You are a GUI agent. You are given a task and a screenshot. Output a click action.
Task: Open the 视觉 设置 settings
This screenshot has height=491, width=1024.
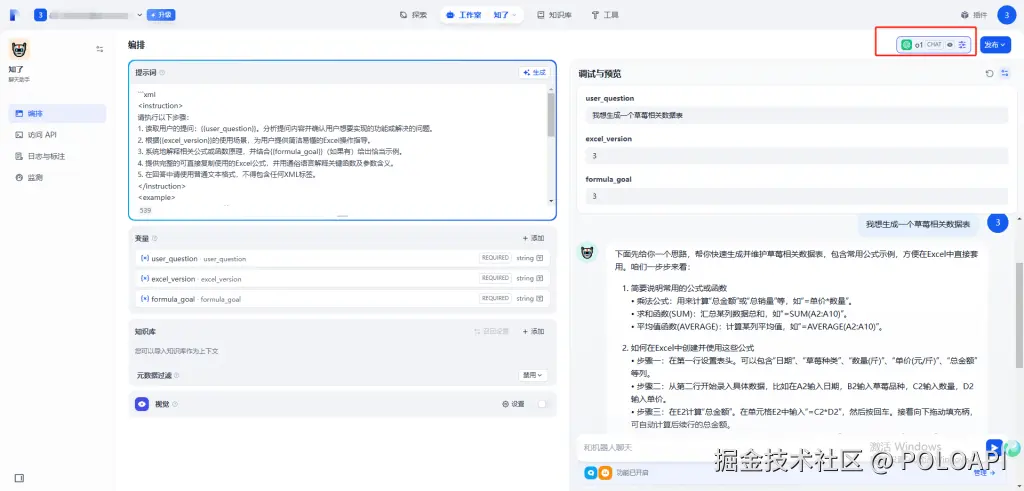(513, 404)
